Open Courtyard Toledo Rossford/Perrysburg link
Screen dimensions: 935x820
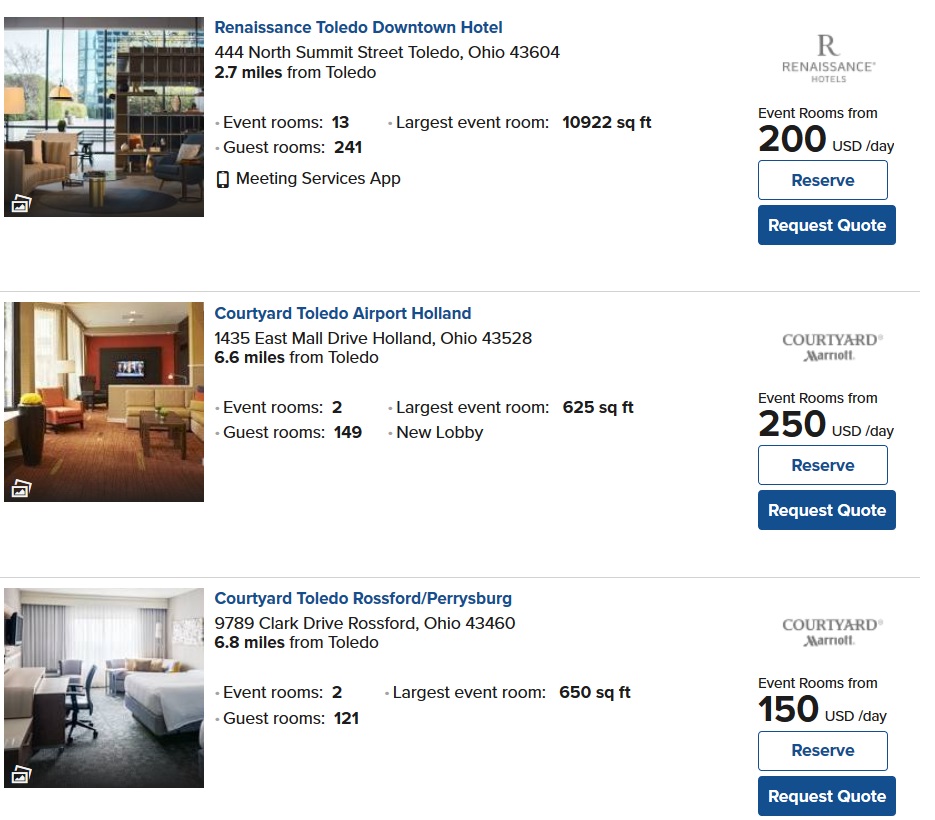point(363,598)
